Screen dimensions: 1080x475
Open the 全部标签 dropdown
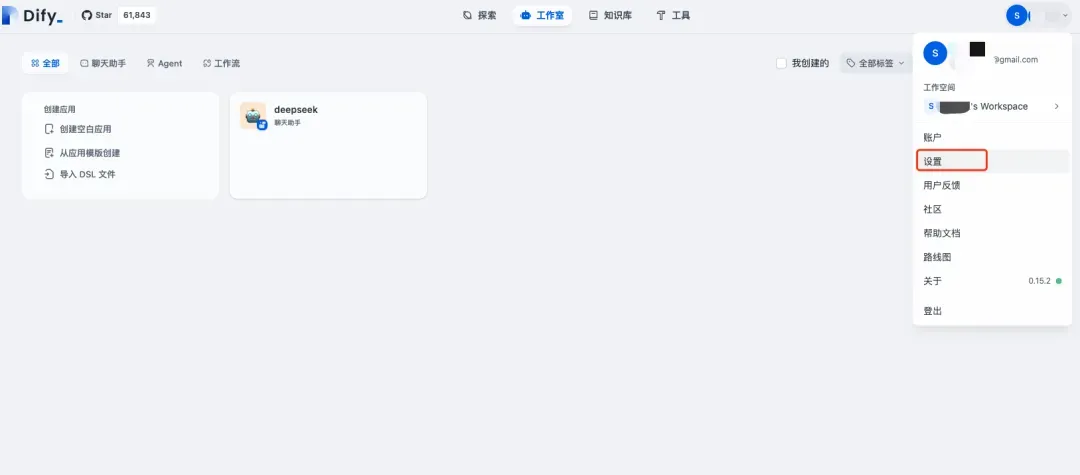(x=875, y=63)
